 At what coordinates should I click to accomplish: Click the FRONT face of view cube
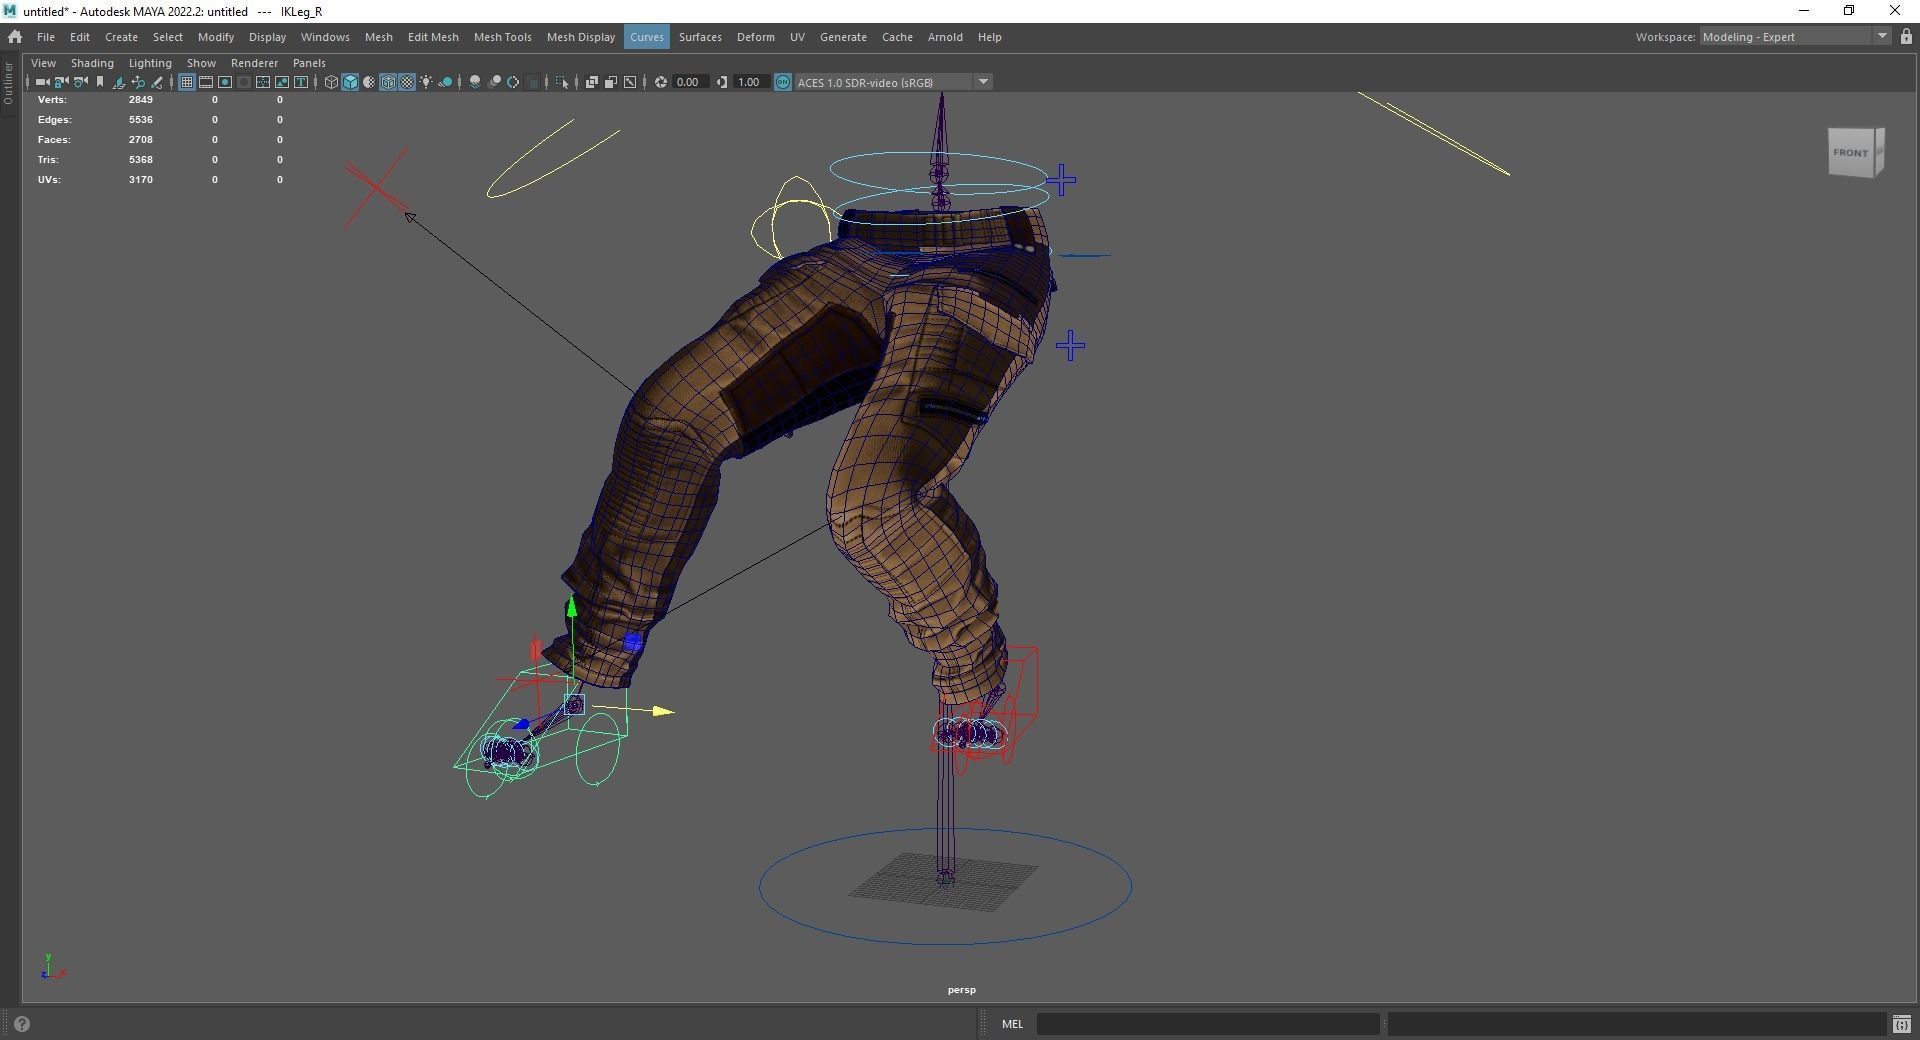tap(1850, 153)
